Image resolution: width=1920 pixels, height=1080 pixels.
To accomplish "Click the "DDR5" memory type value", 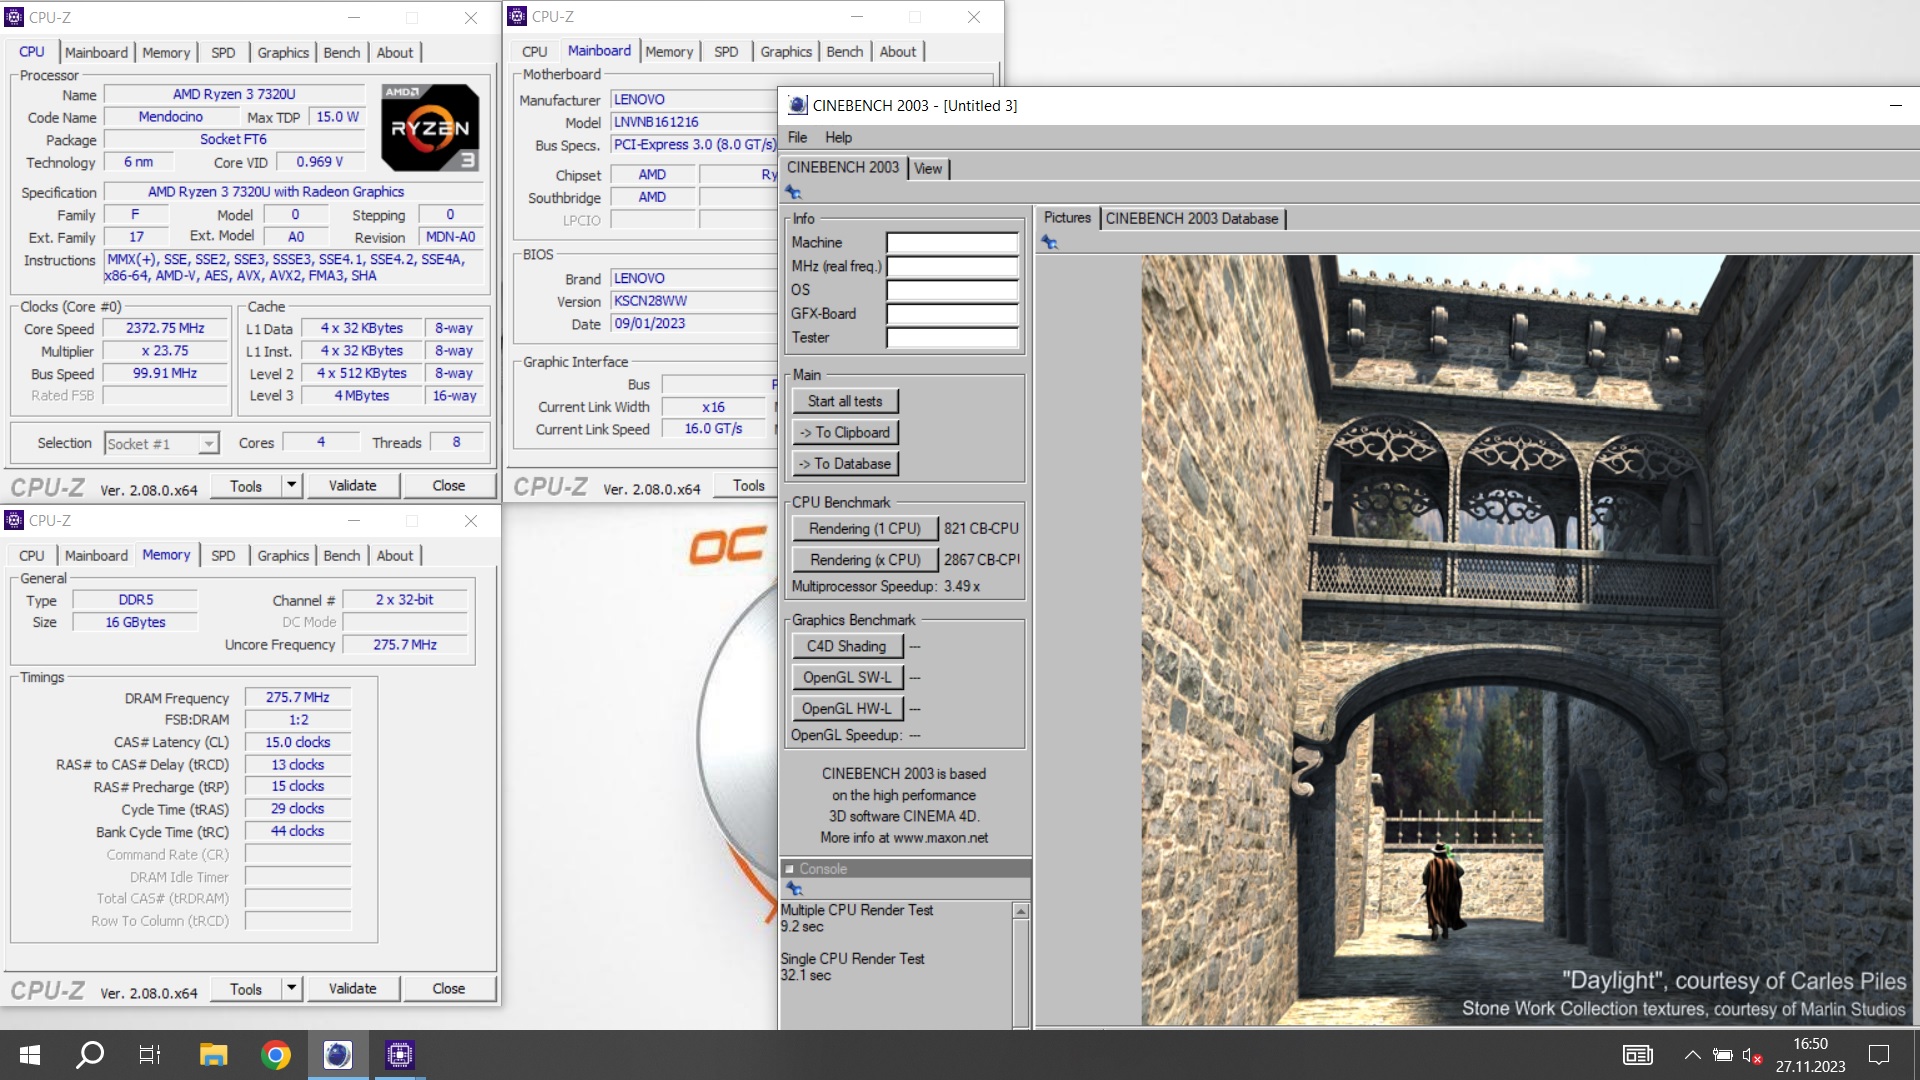I will (x=136, y=600).
